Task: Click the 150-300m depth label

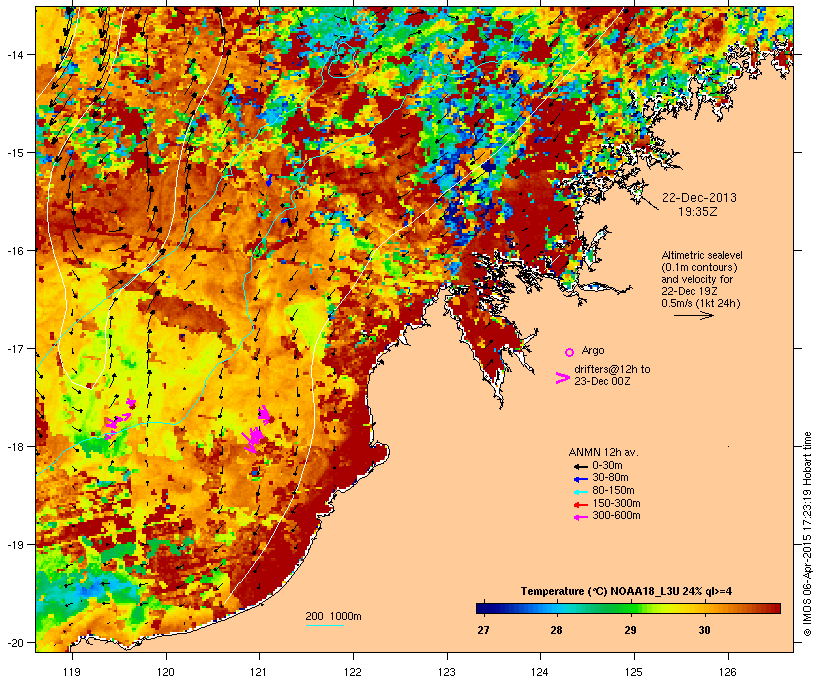Action: pos(616,503)
